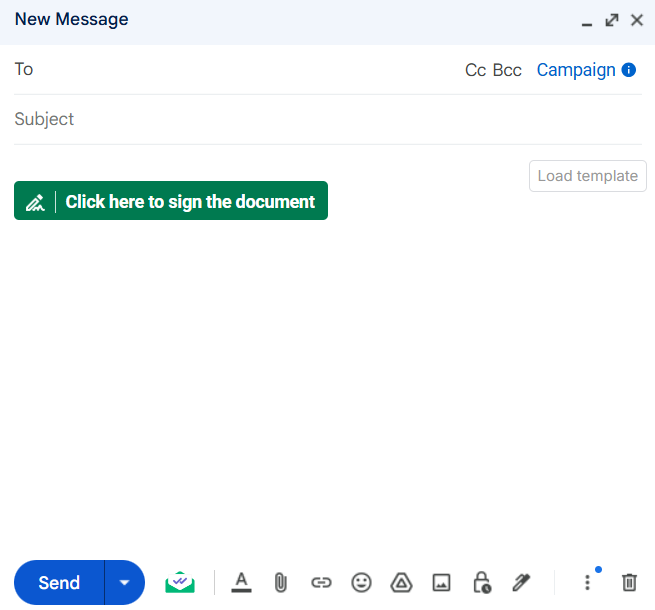Click the green sign the document button
The image size is (655, 610).
click(171, 201)
